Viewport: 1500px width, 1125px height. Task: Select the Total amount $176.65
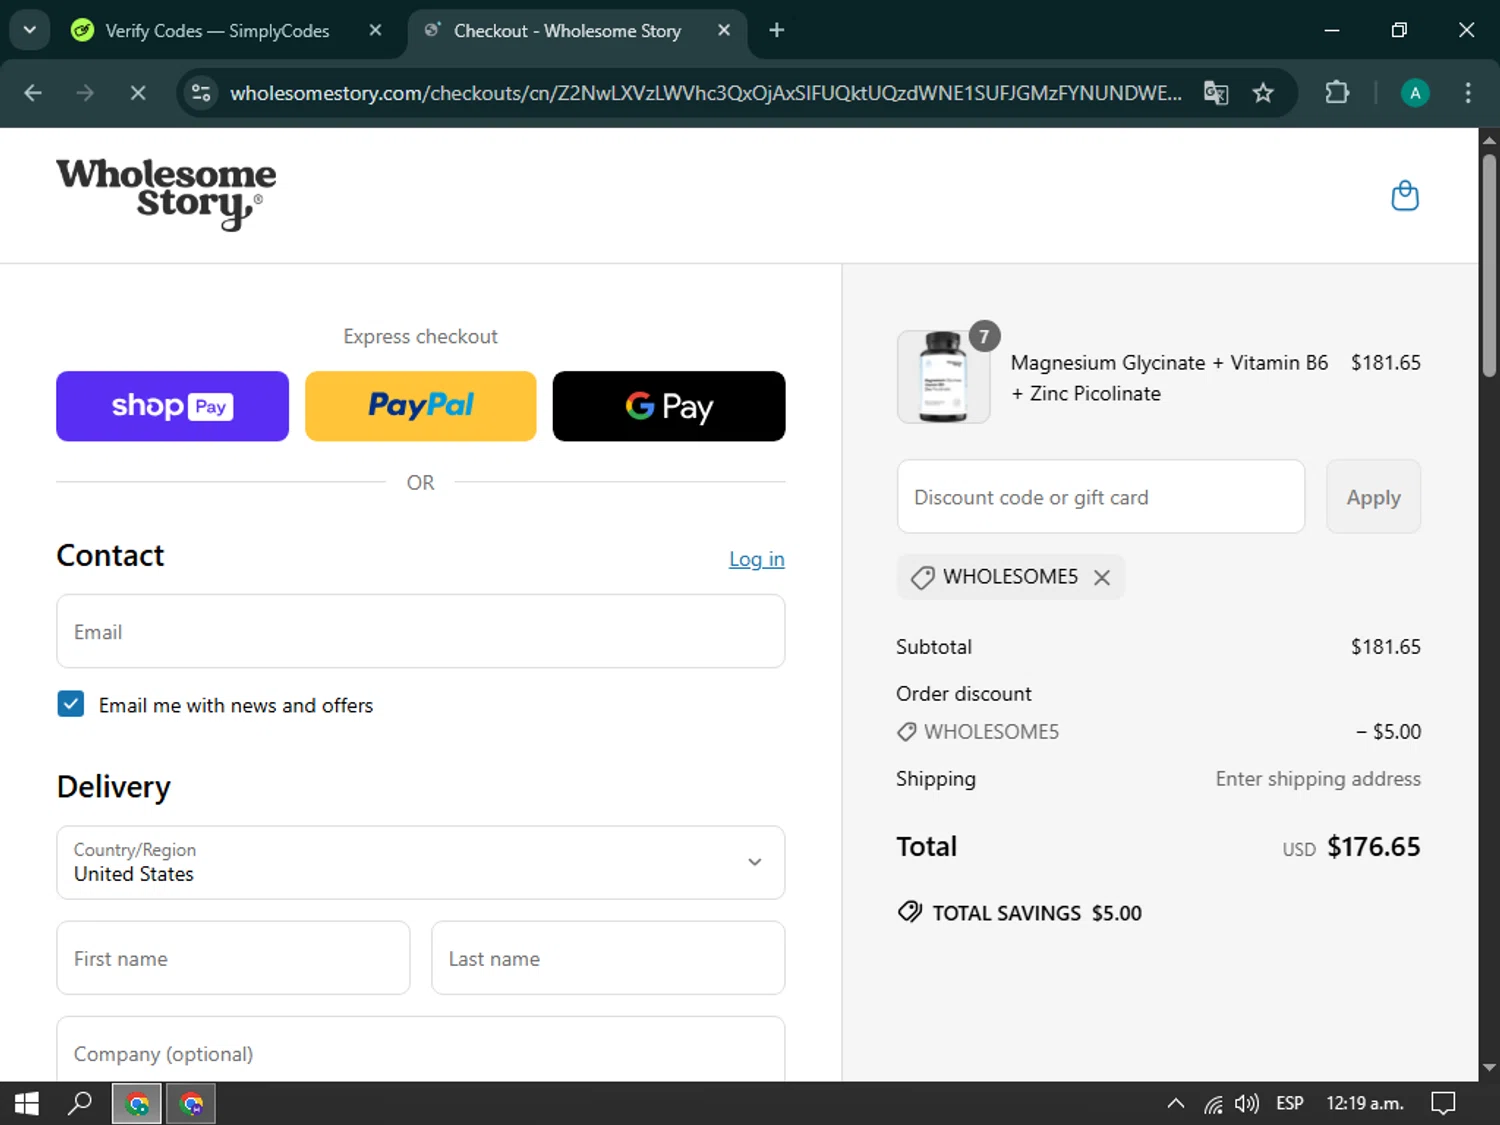1374,847
